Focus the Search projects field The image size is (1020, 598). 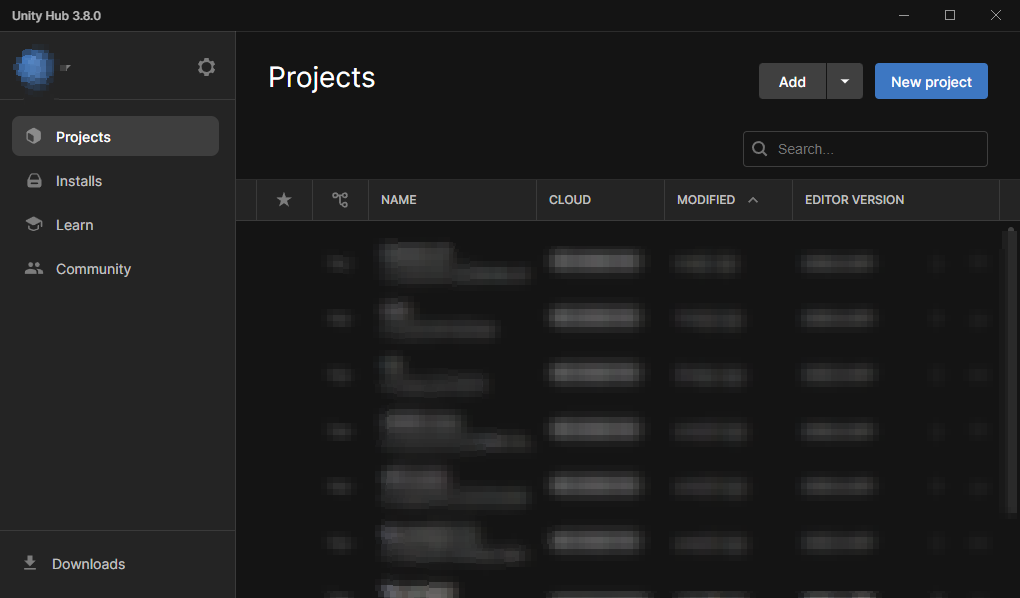pyautogui.click(x=865, y=149)
